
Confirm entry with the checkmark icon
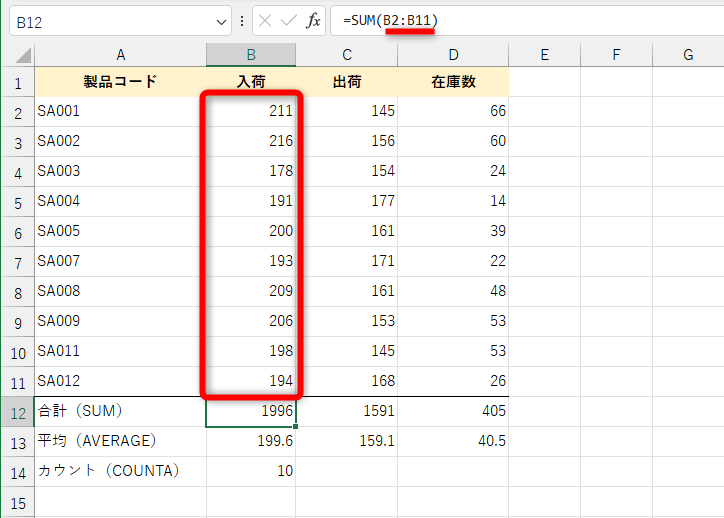point(289,21)
